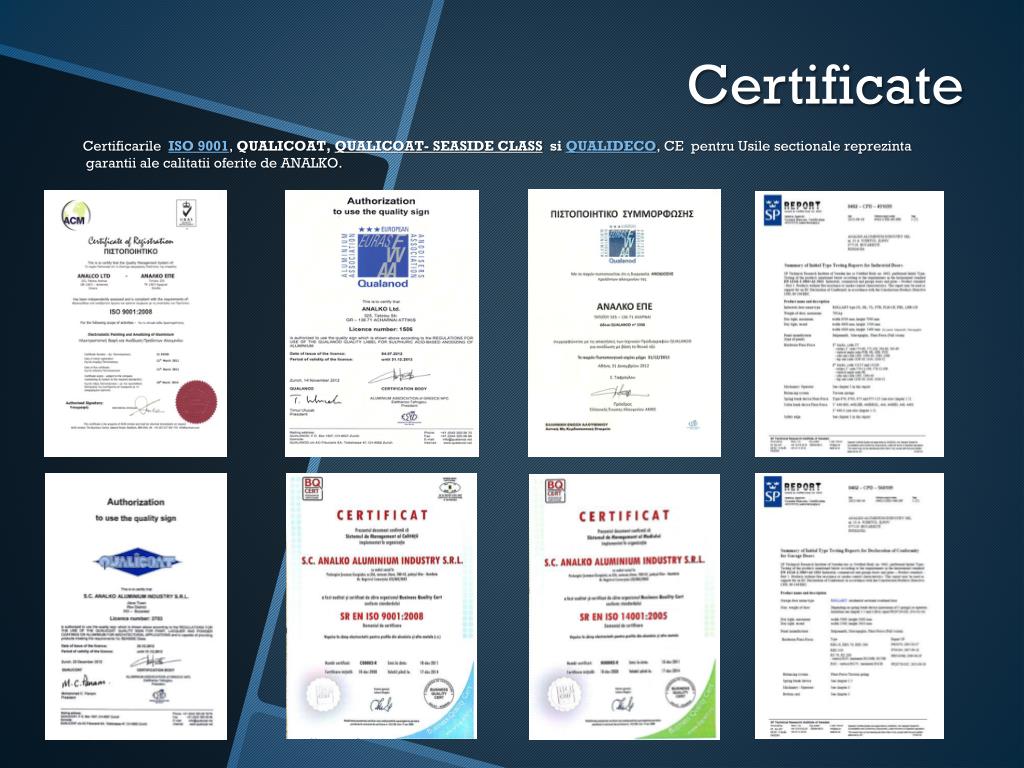Click the Certificate slide title
Image resolution: width=1024 pixels, height=768 pixels.
(x=825, y=85)
